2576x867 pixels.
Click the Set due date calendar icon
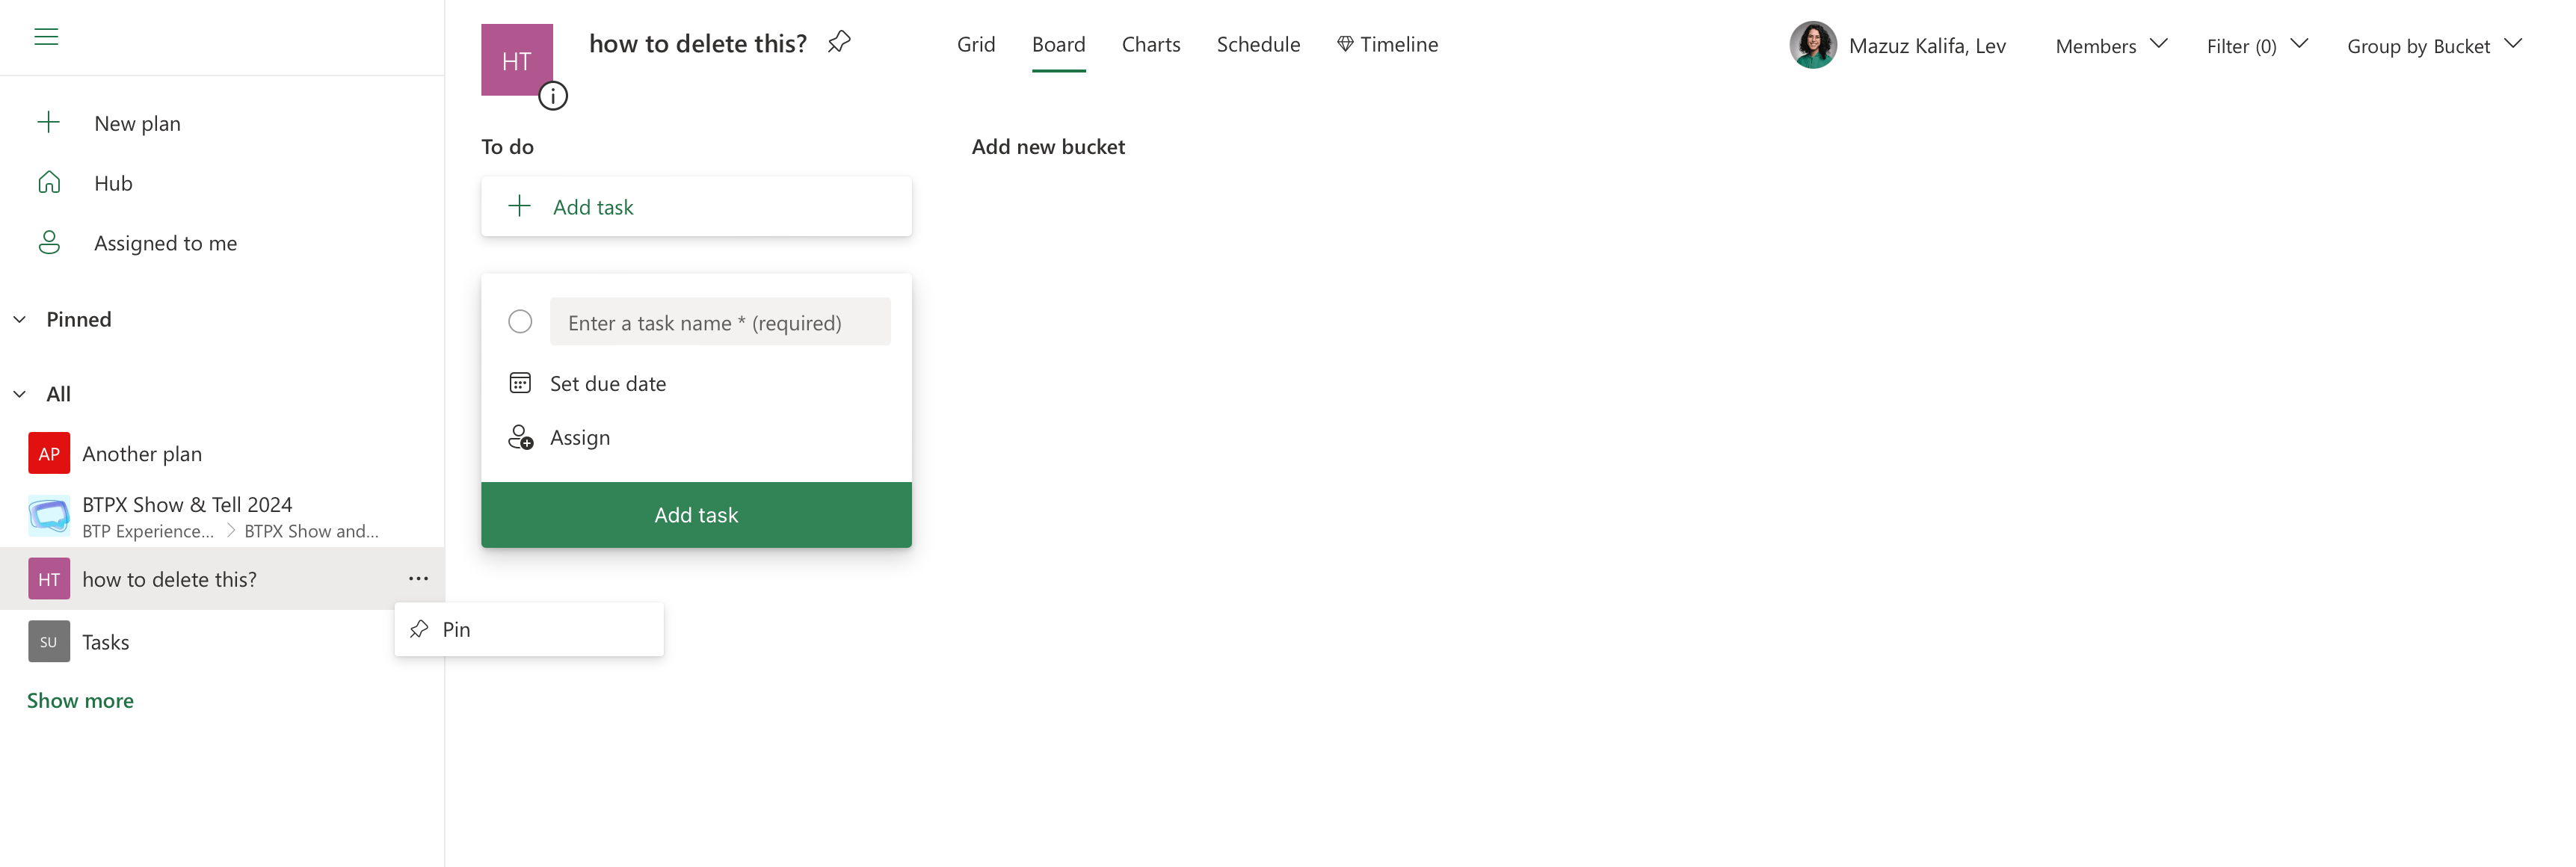[520, 383]
